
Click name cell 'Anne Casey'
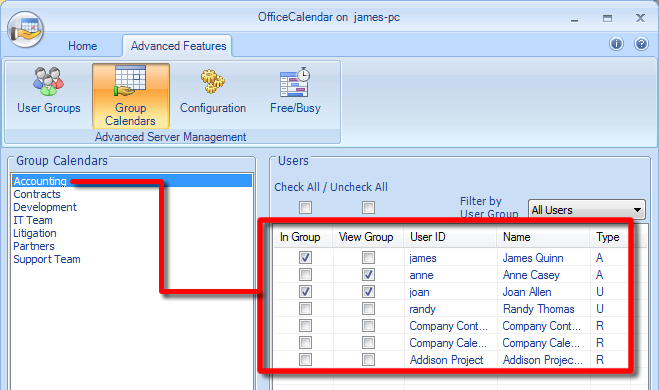click(531, 275)
